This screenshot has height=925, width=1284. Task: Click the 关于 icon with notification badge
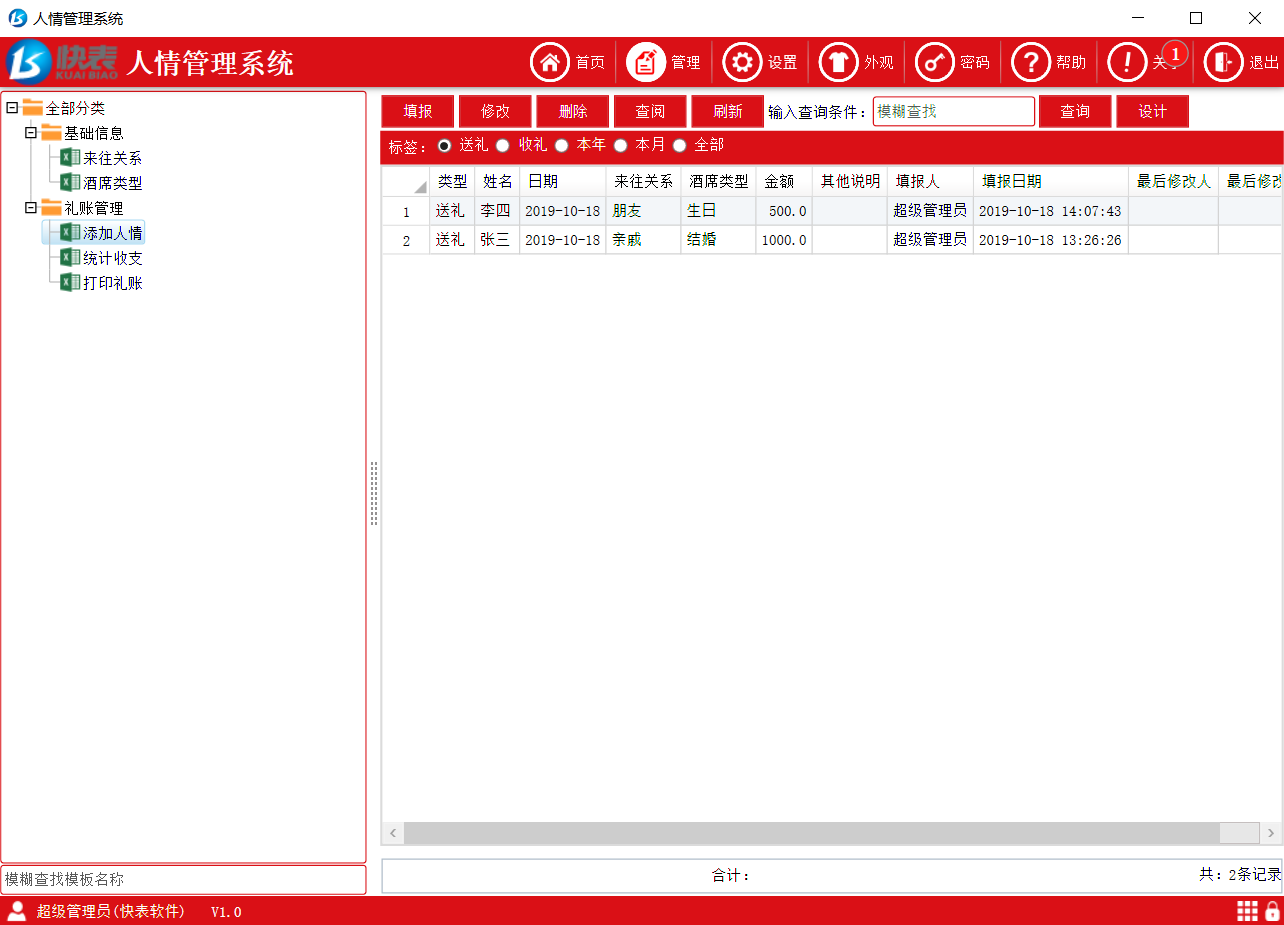tap(1127, 62)
